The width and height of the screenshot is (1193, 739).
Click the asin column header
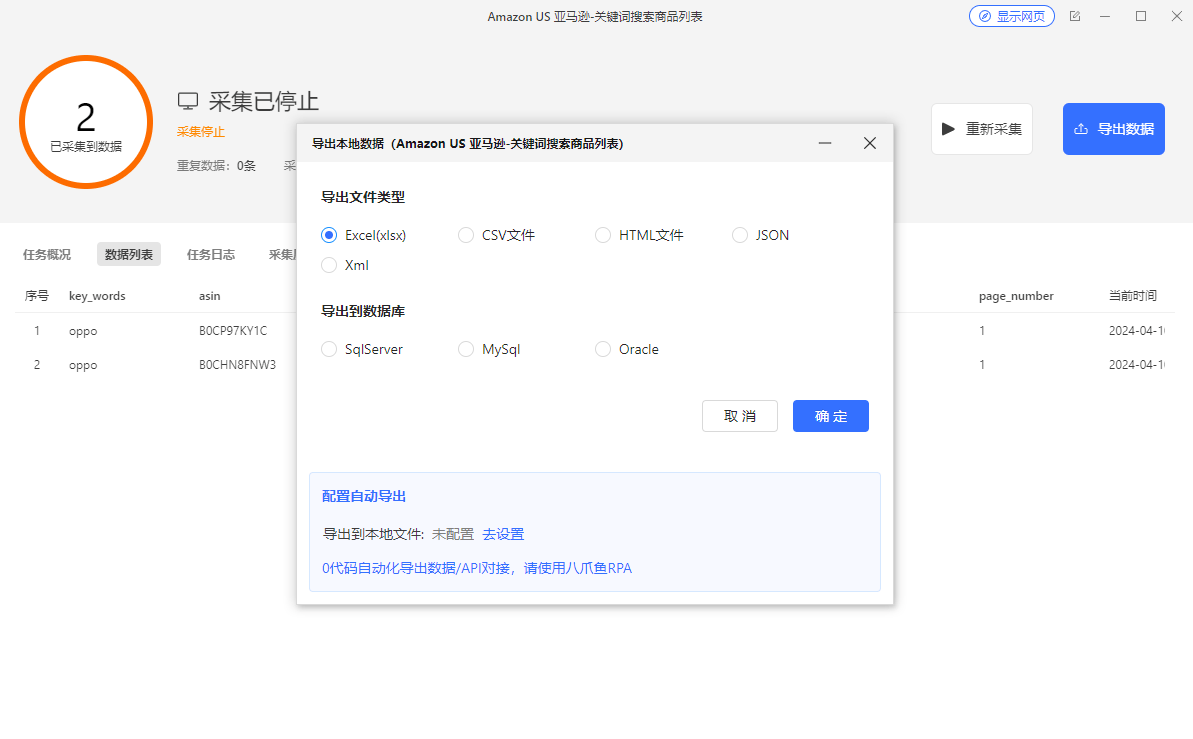tap(210, 296)
